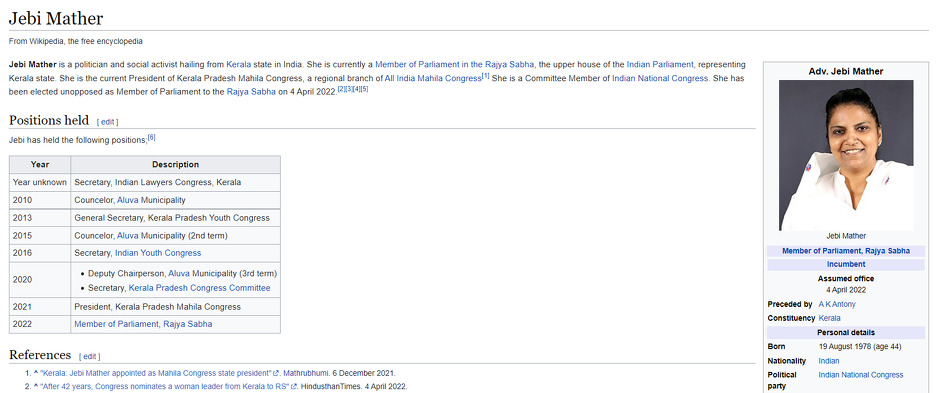Click the 'Personal details' infobox header
Viewport: 938px width, 393px height.
(x=846, y=332)
